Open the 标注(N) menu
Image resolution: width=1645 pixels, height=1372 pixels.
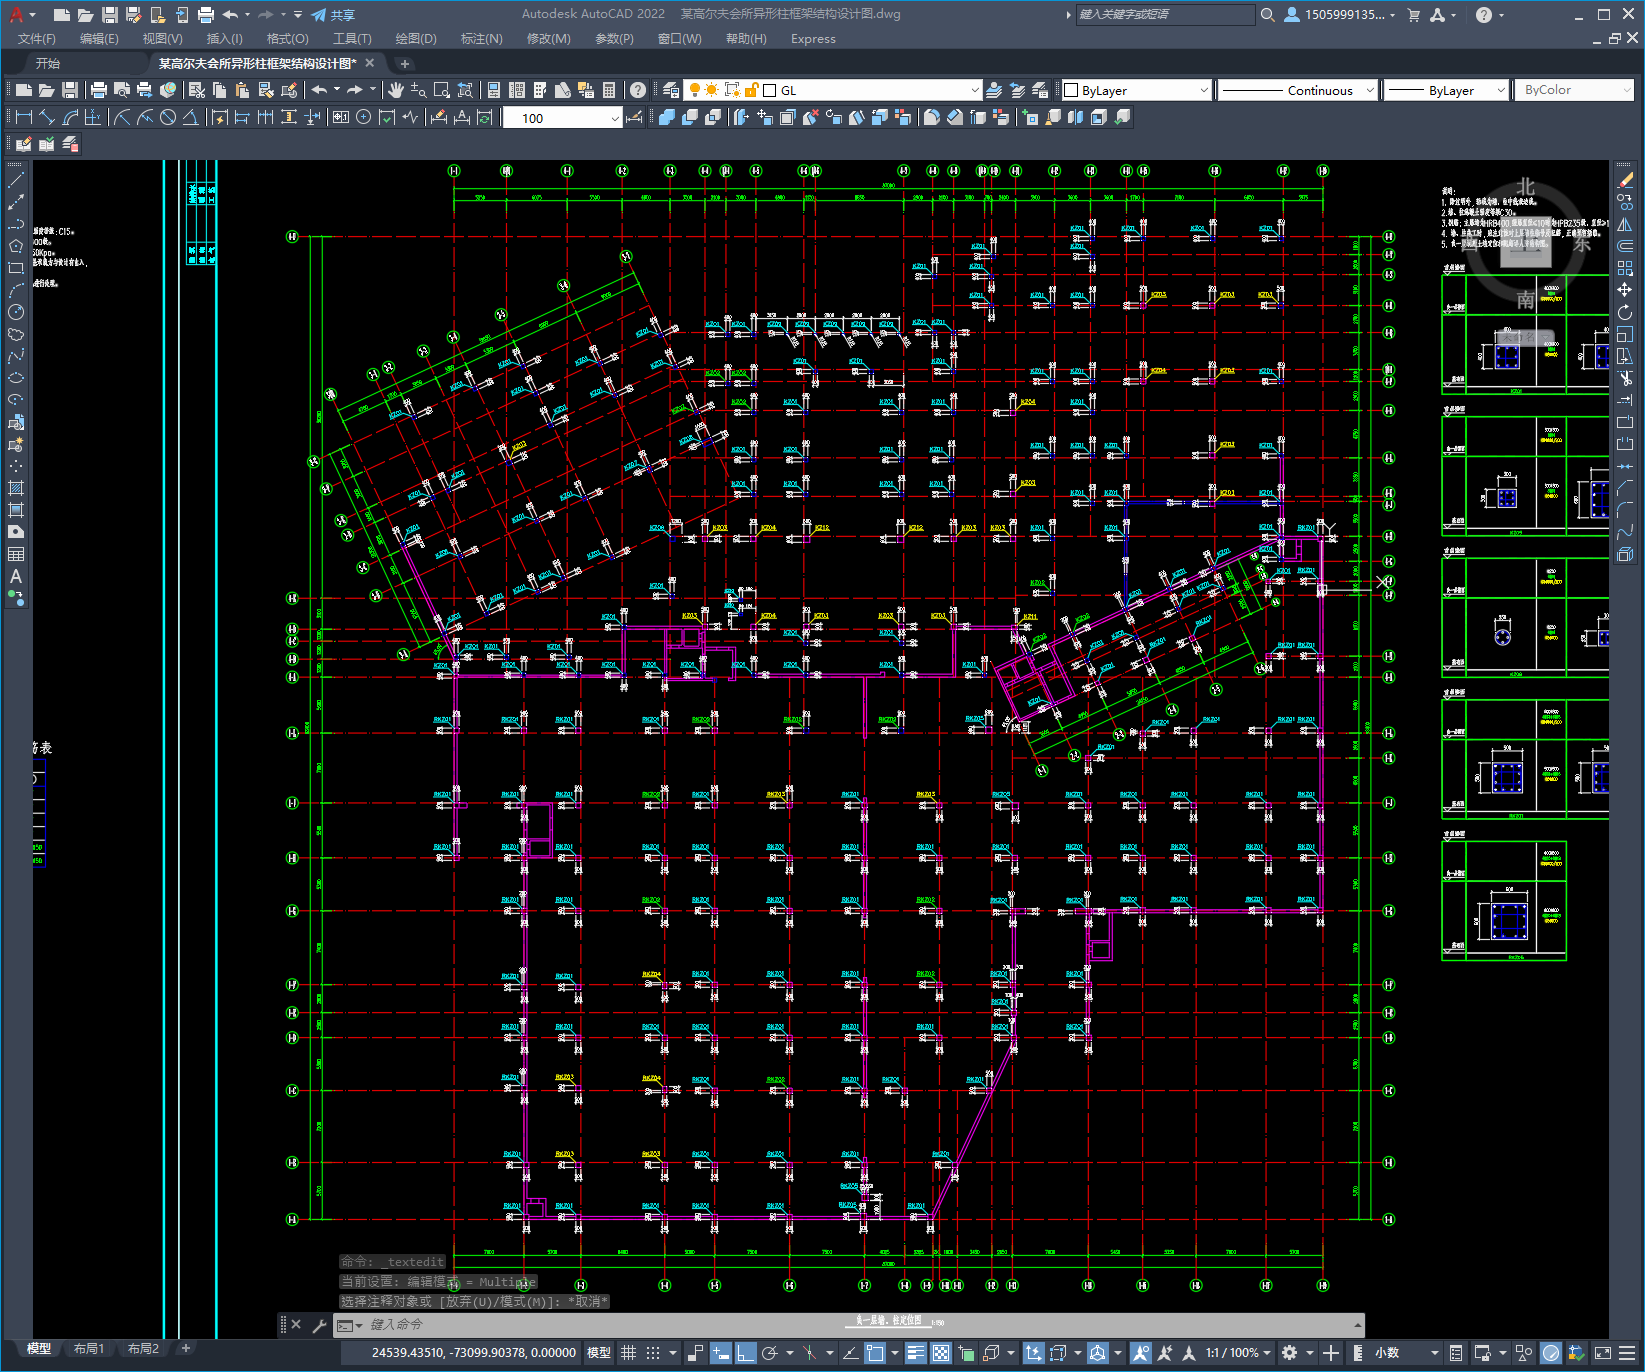tap(481, 39)
